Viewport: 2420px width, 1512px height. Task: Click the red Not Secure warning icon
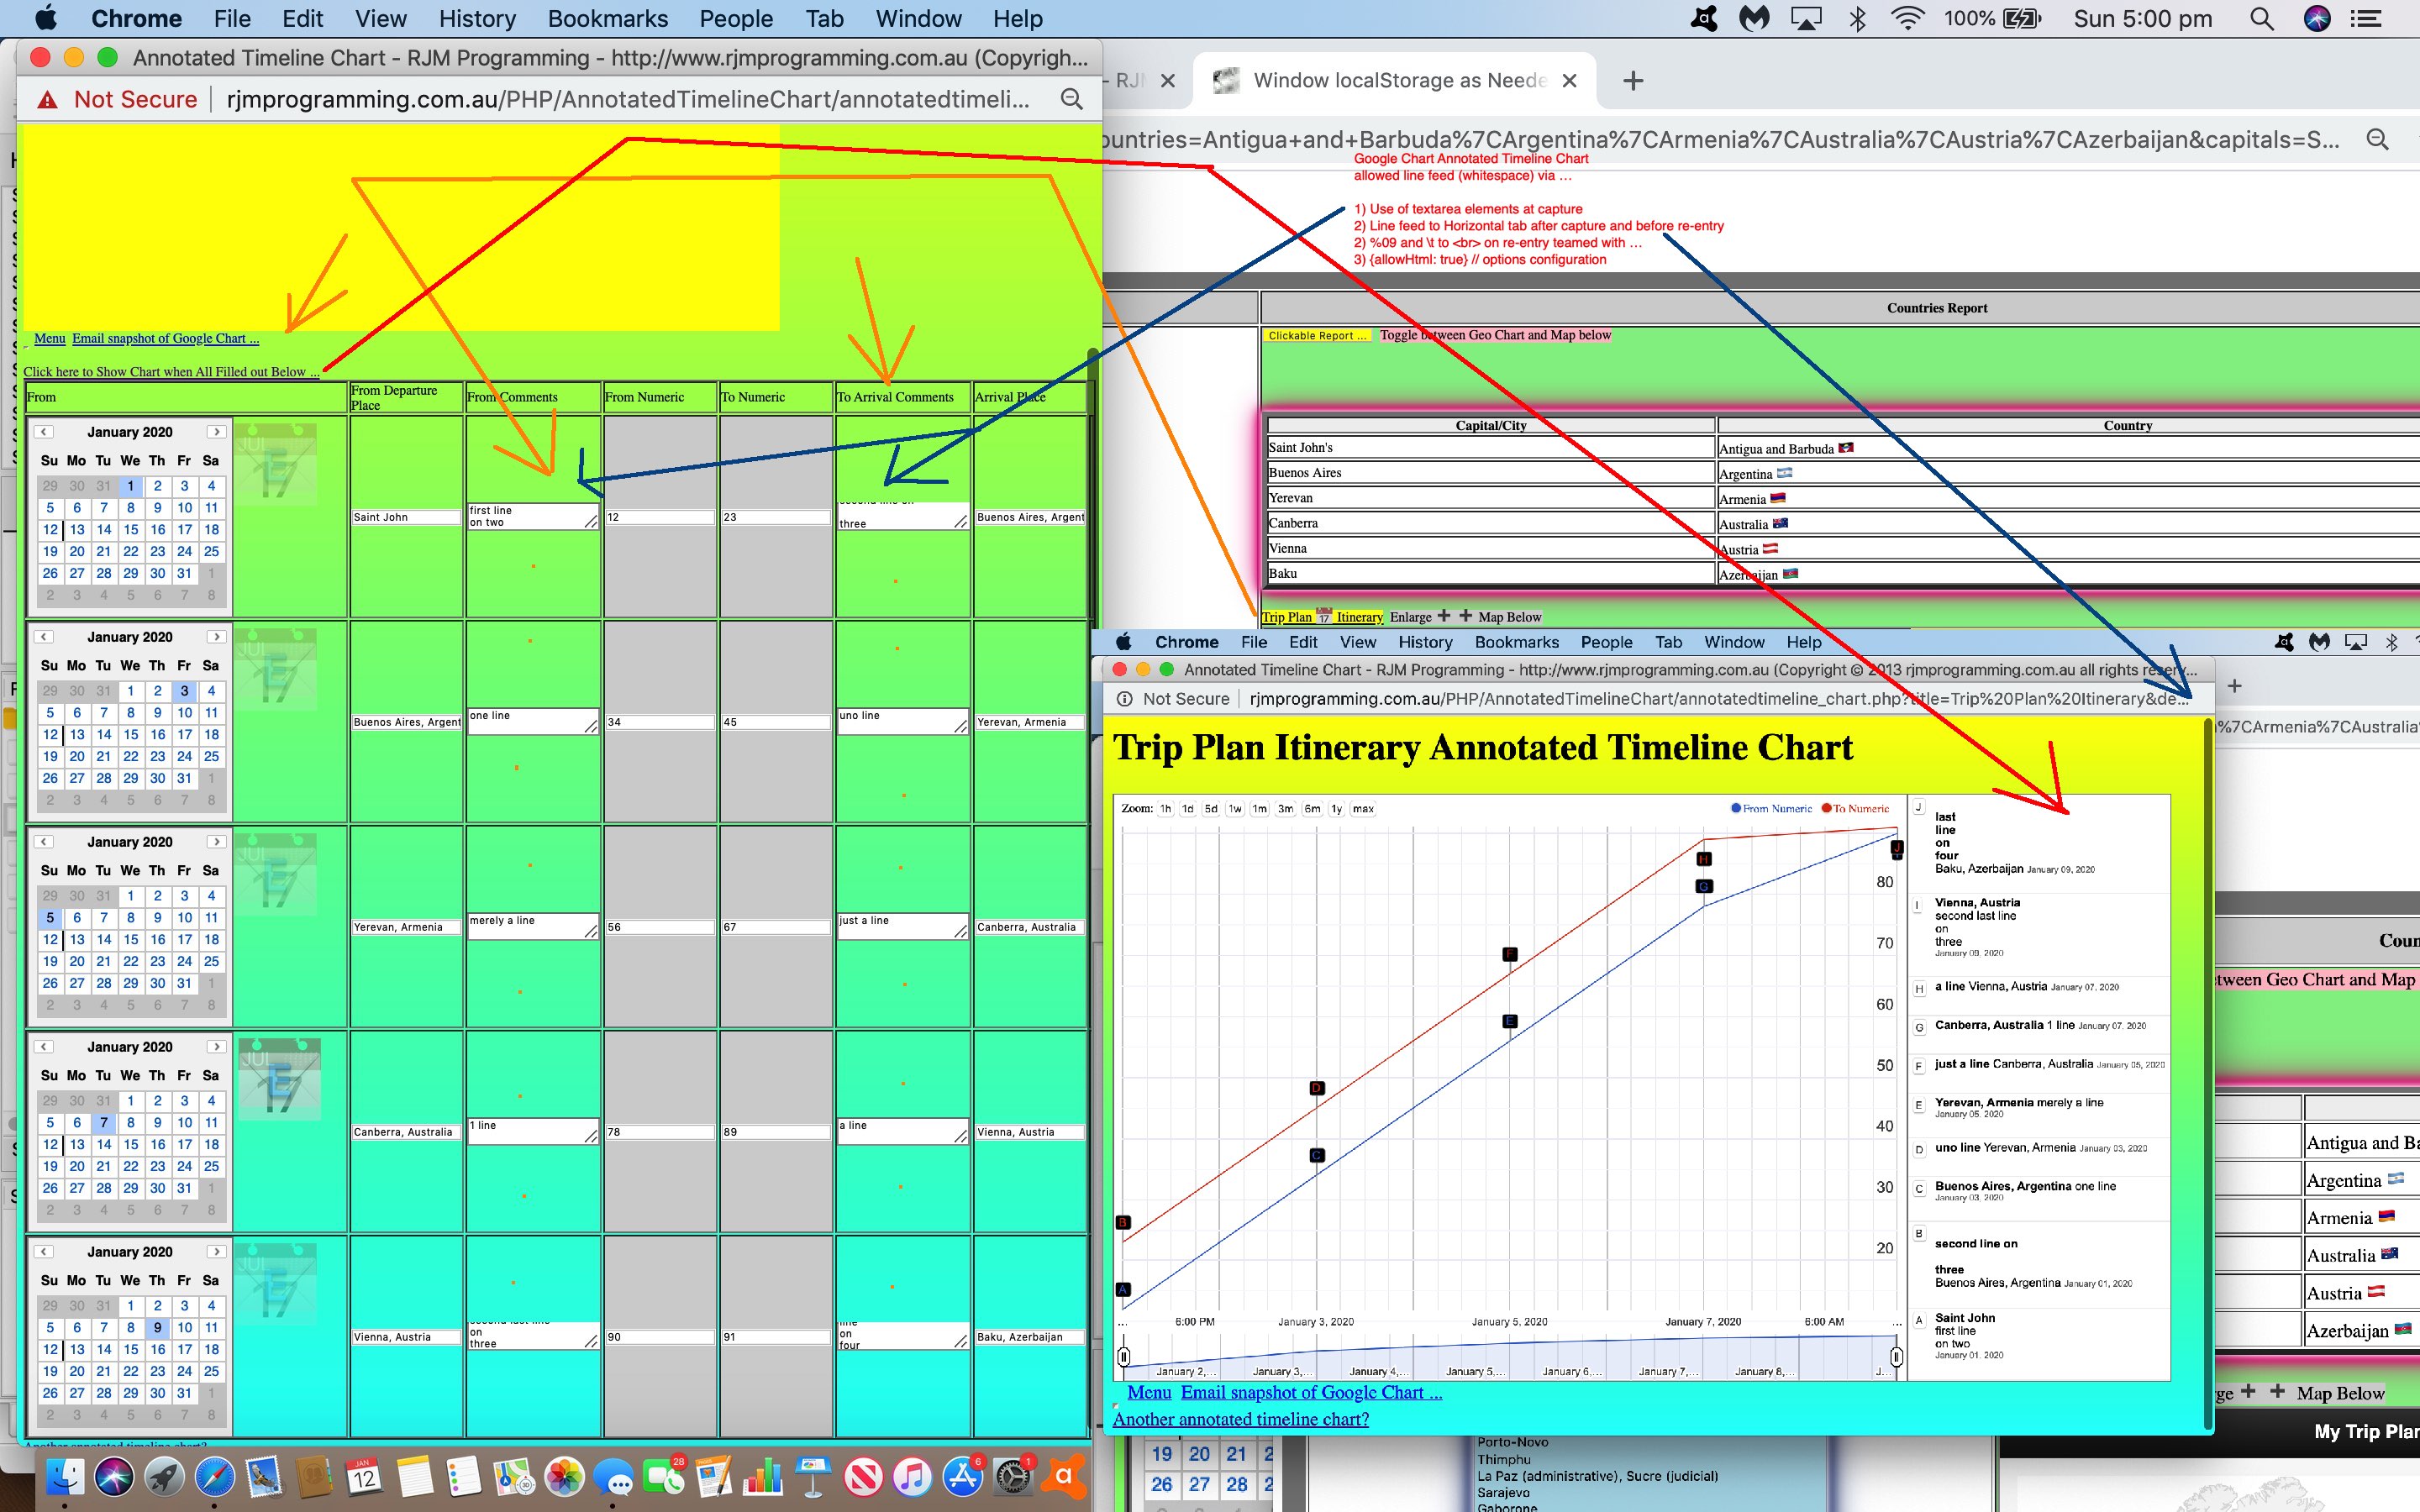tap(47, 100)
